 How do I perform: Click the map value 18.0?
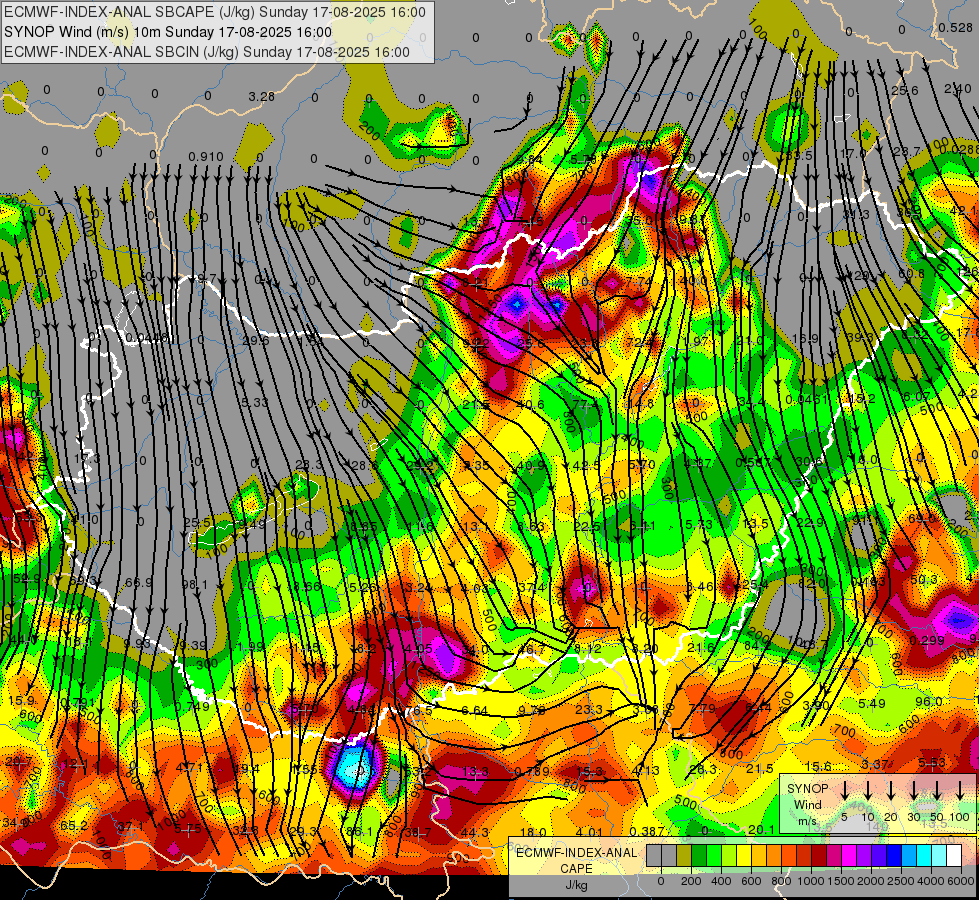[533, 832]
